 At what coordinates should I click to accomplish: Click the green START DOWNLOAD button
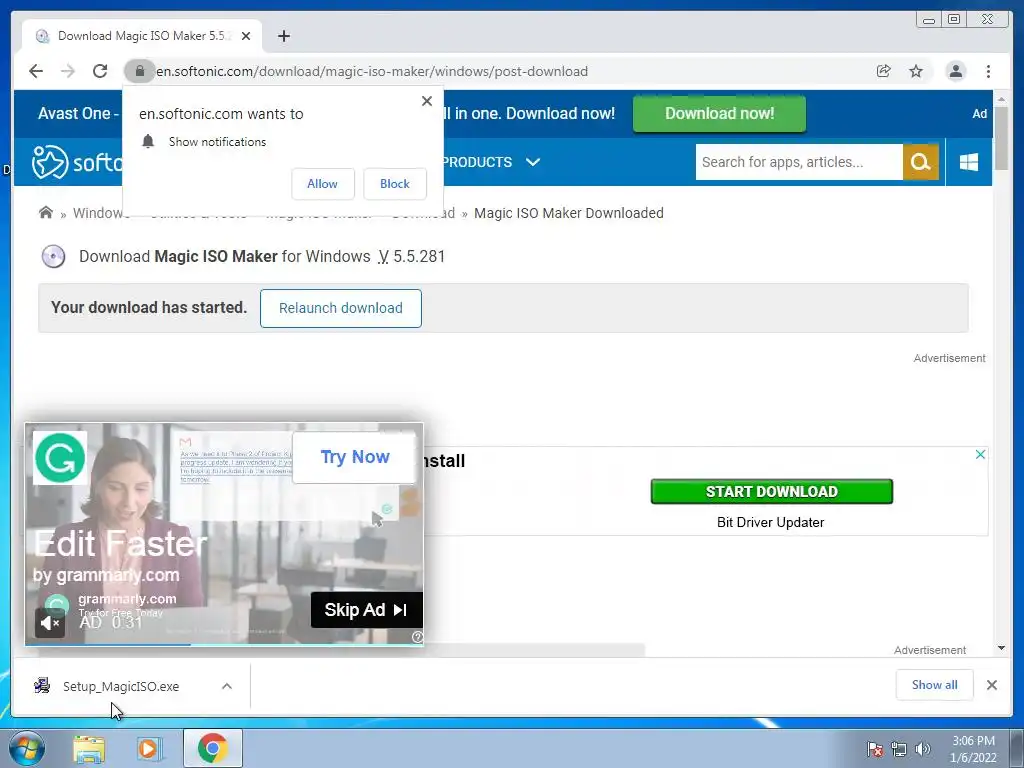[771, 491]
